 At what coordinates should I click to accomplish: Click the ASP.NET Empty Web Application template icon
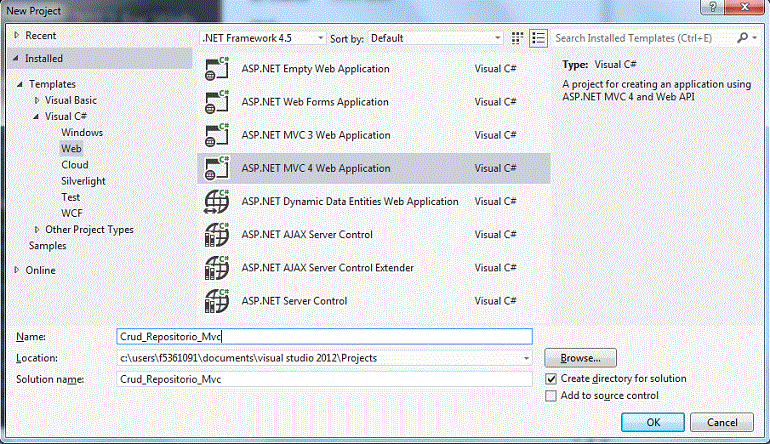tap(217, 69)
